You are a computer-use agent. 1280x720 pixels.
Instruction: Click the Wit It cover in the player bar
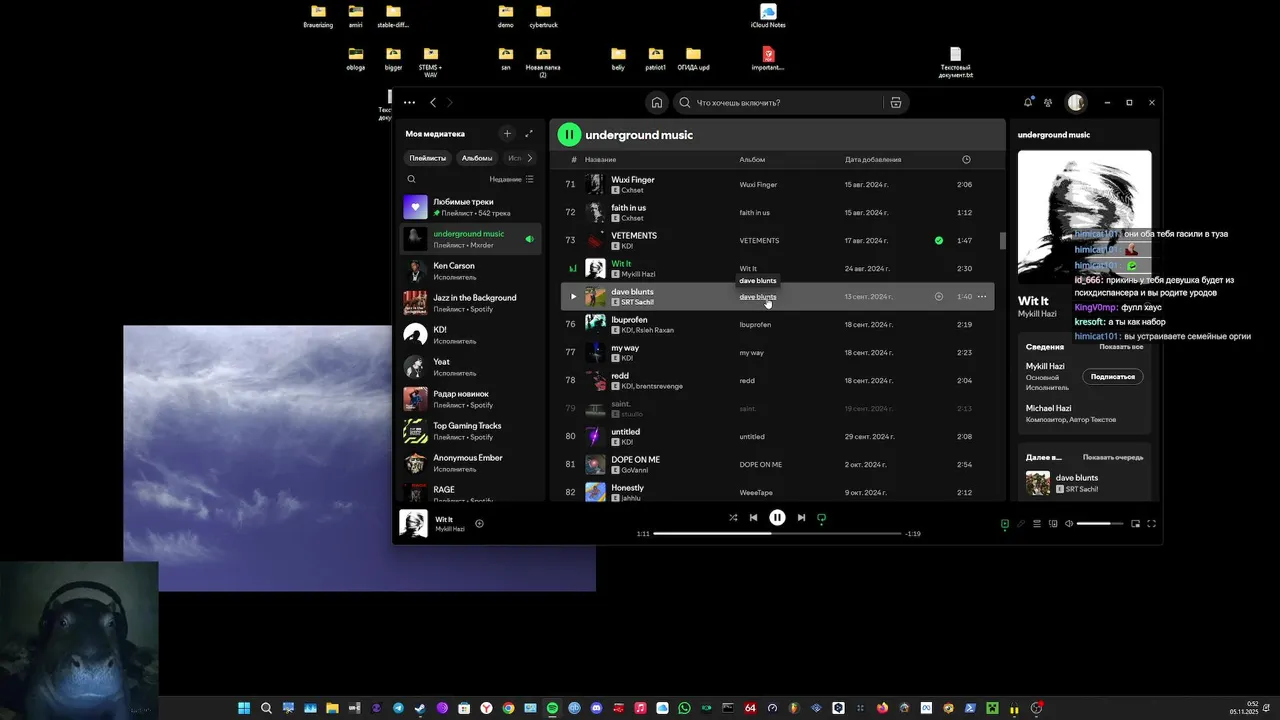414,523
